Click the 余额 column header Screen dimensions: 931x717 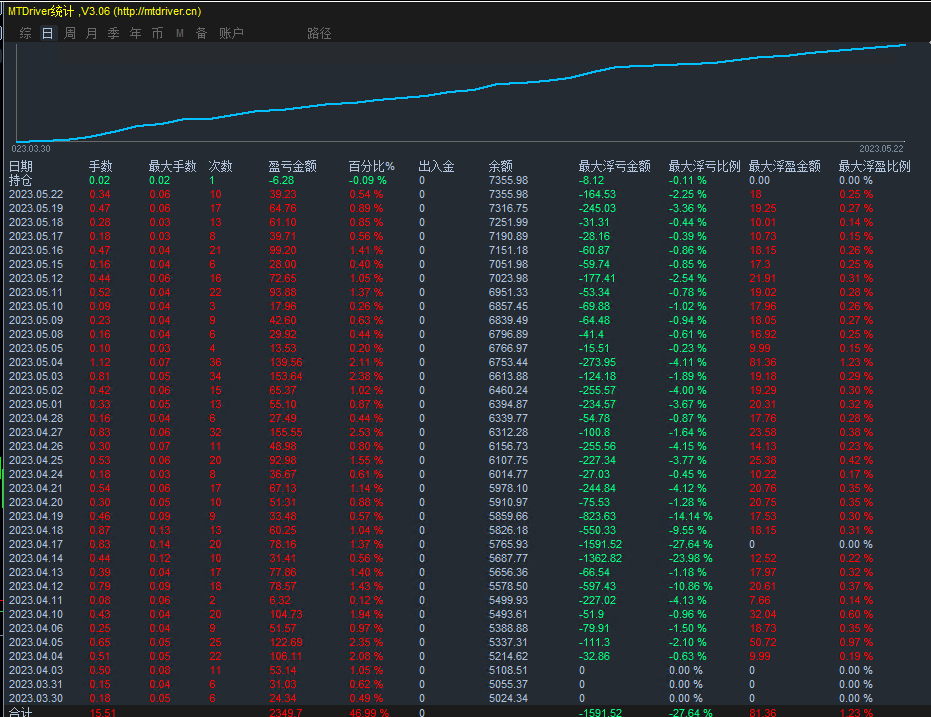(x=501, y=166)
